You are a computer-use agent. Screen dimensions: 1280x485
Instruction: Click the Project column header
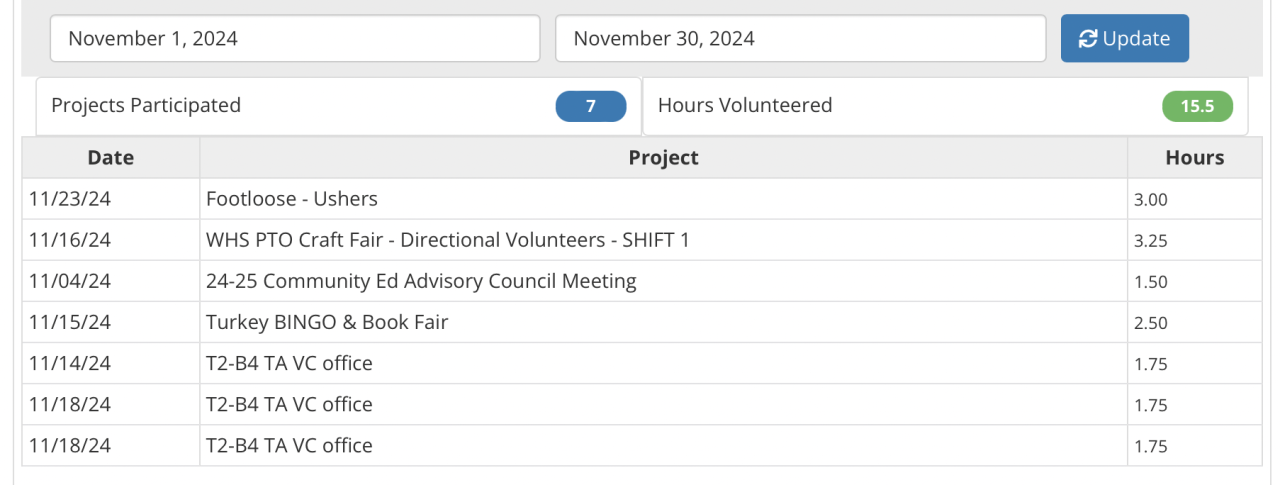pyautogui.click(x=663, y=158)
